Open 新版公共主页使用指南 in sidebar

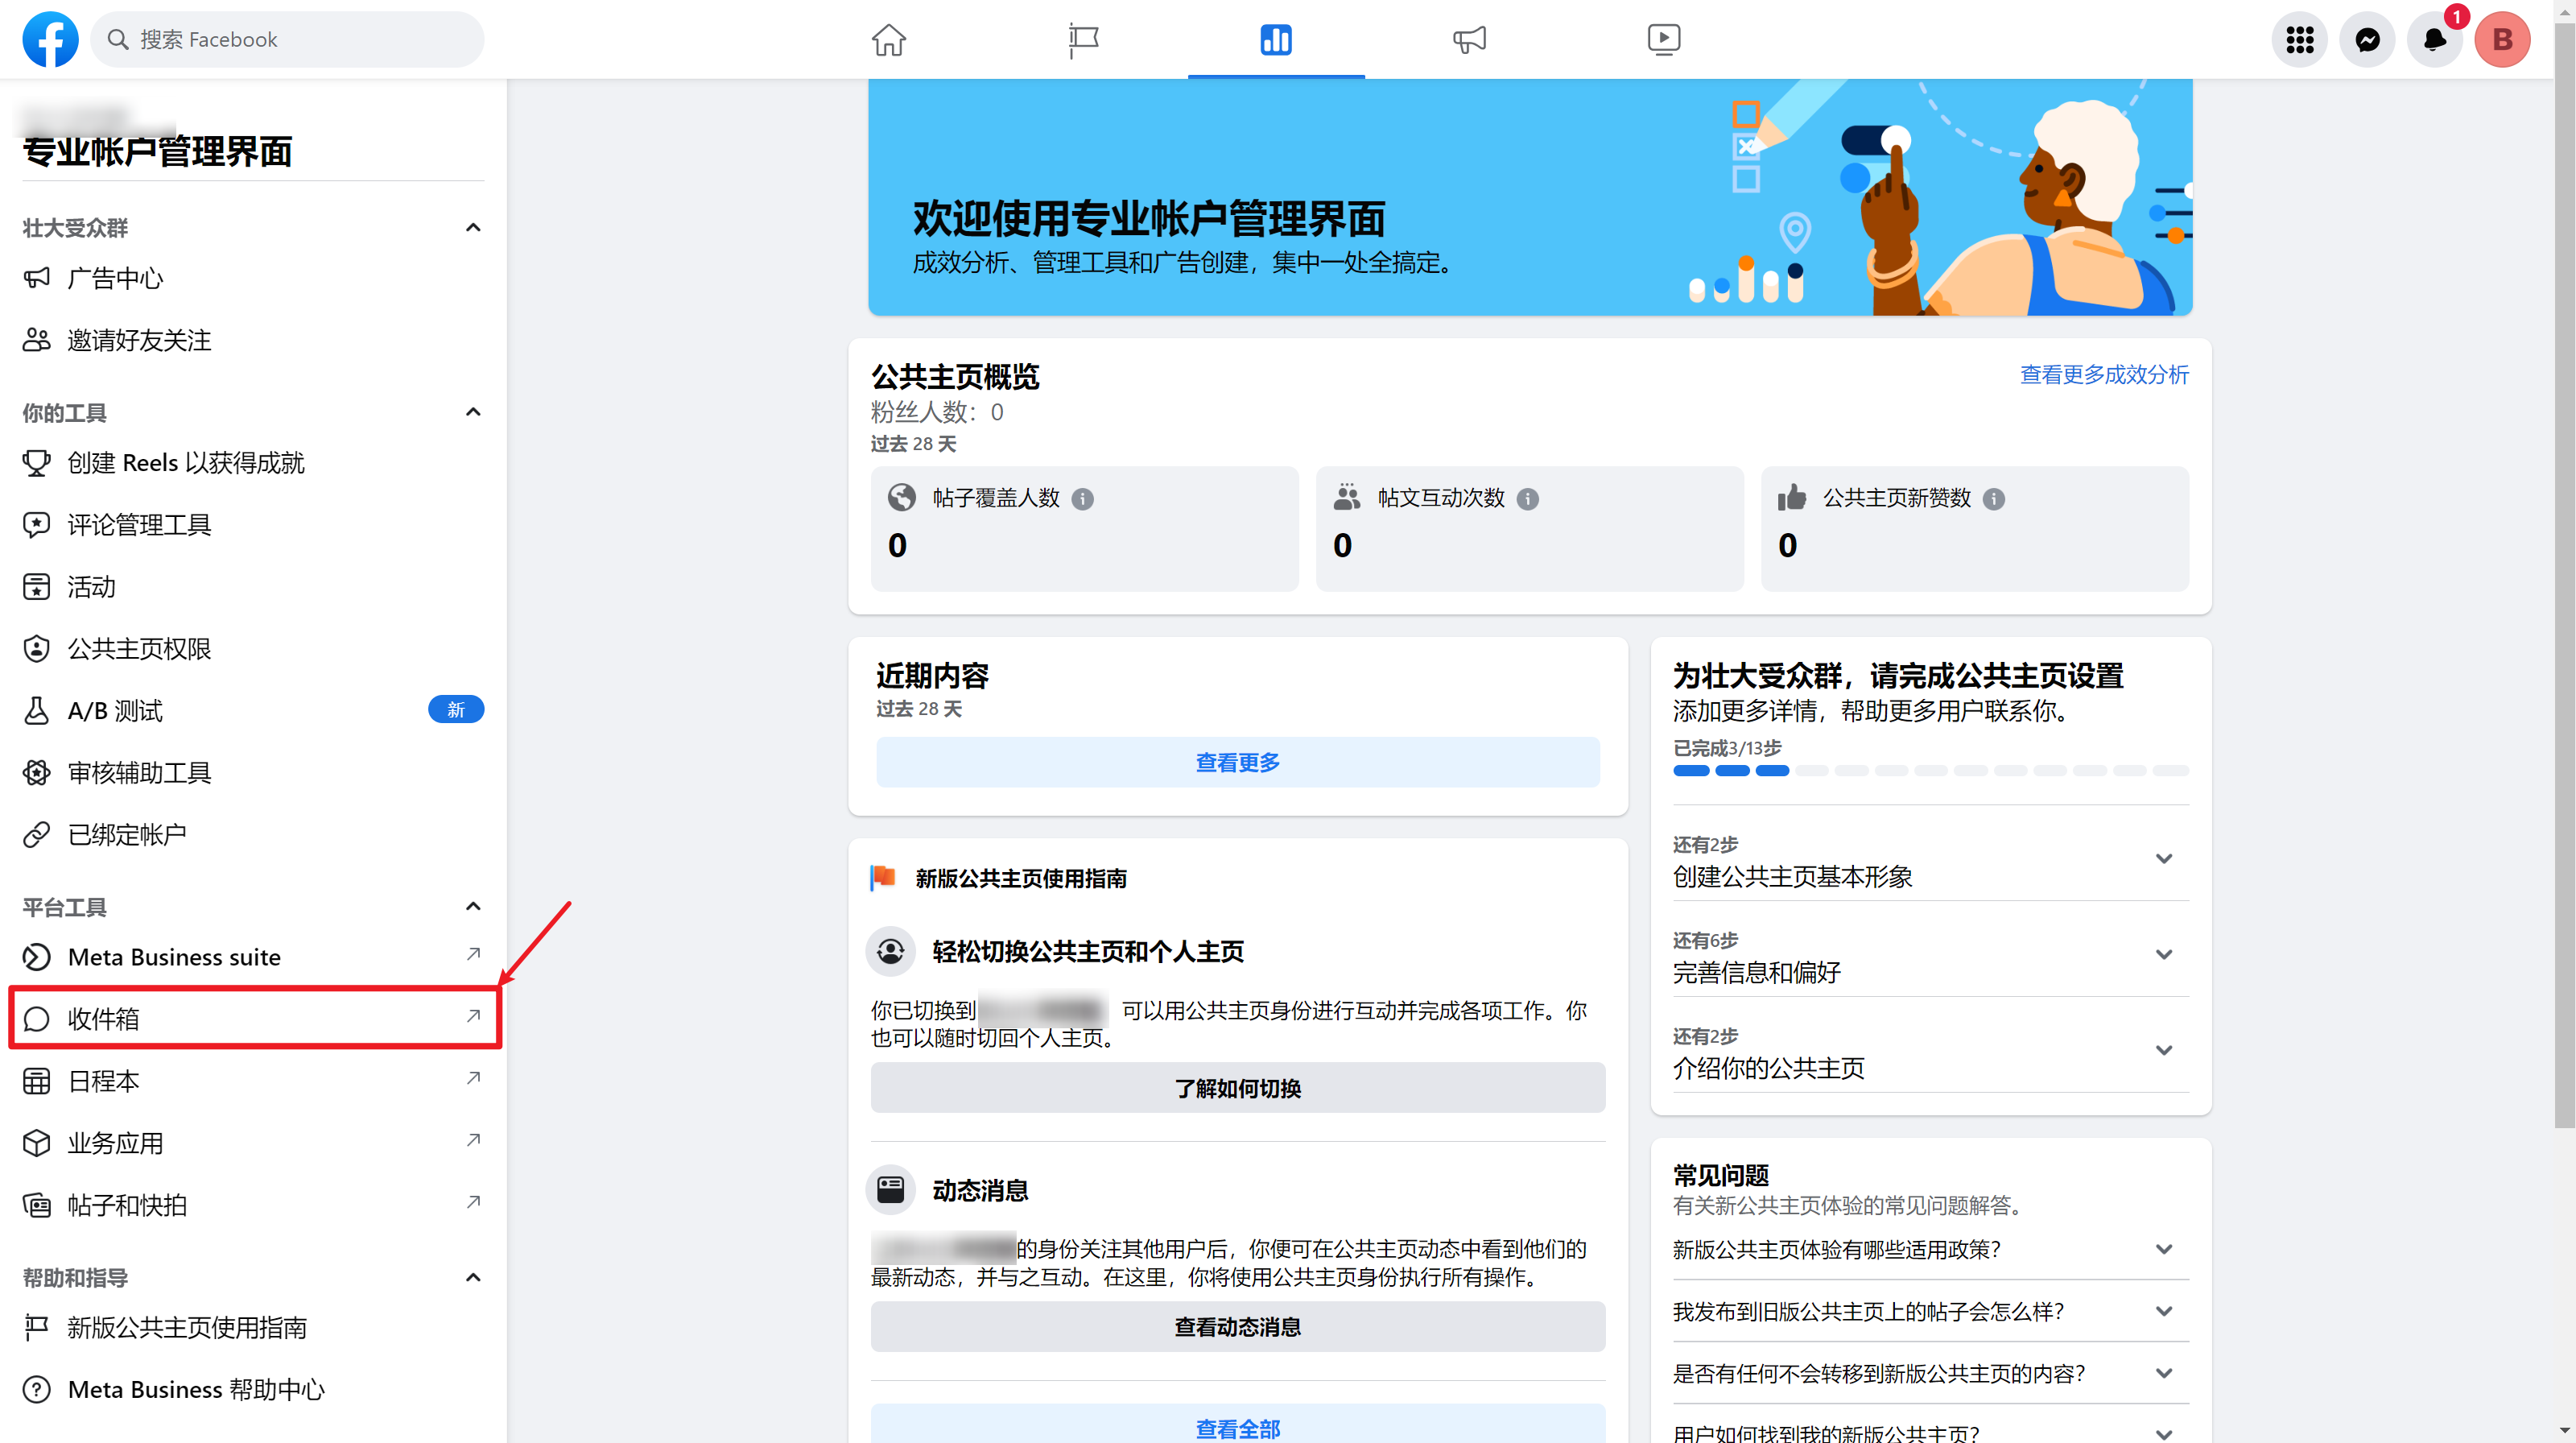click(253, 1328)
